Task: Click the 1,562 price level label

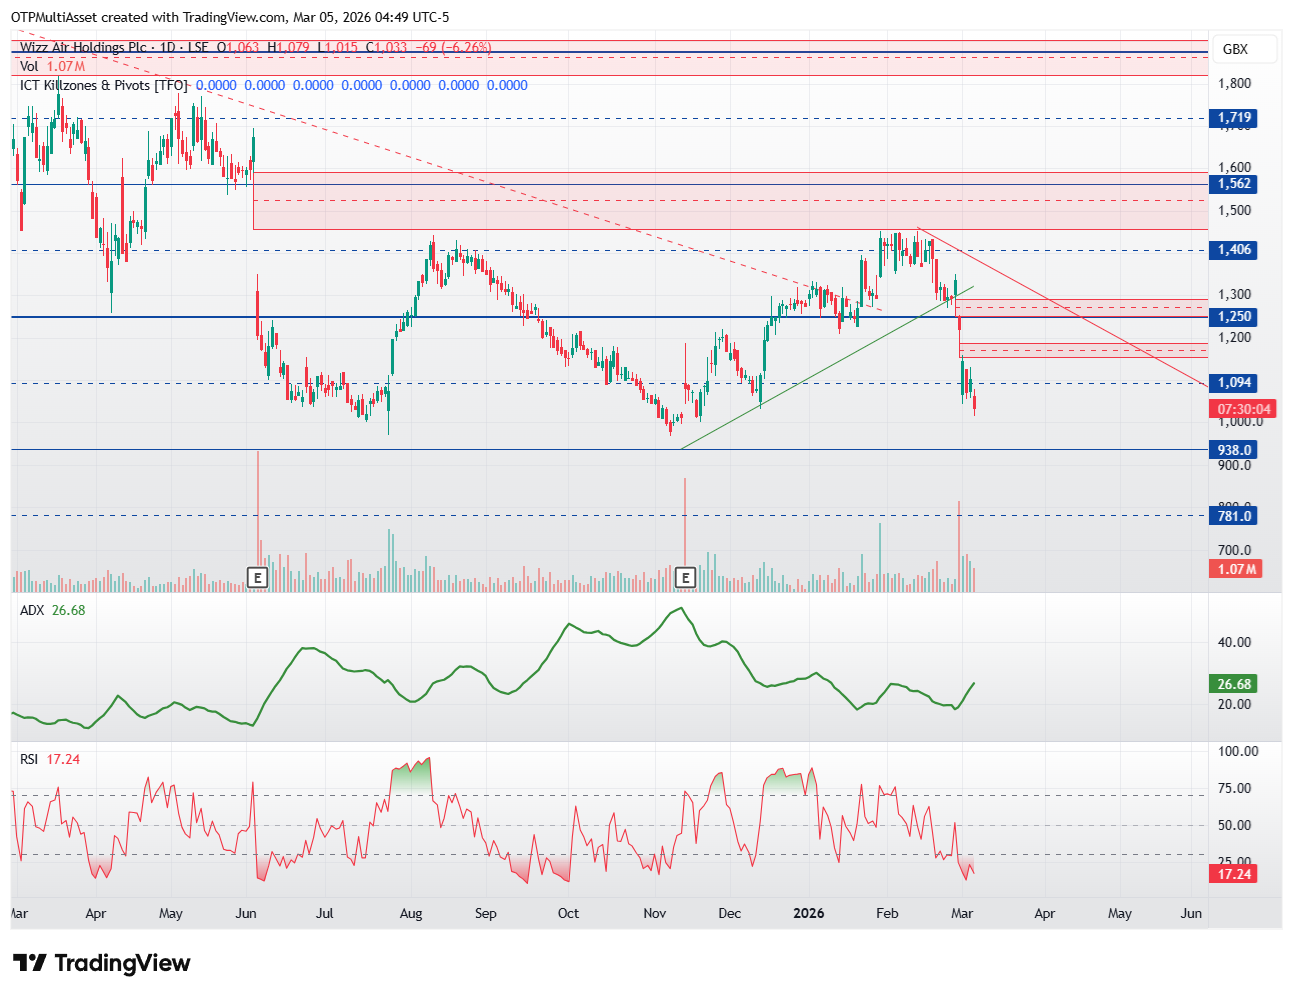Action: coord(1234,184)
